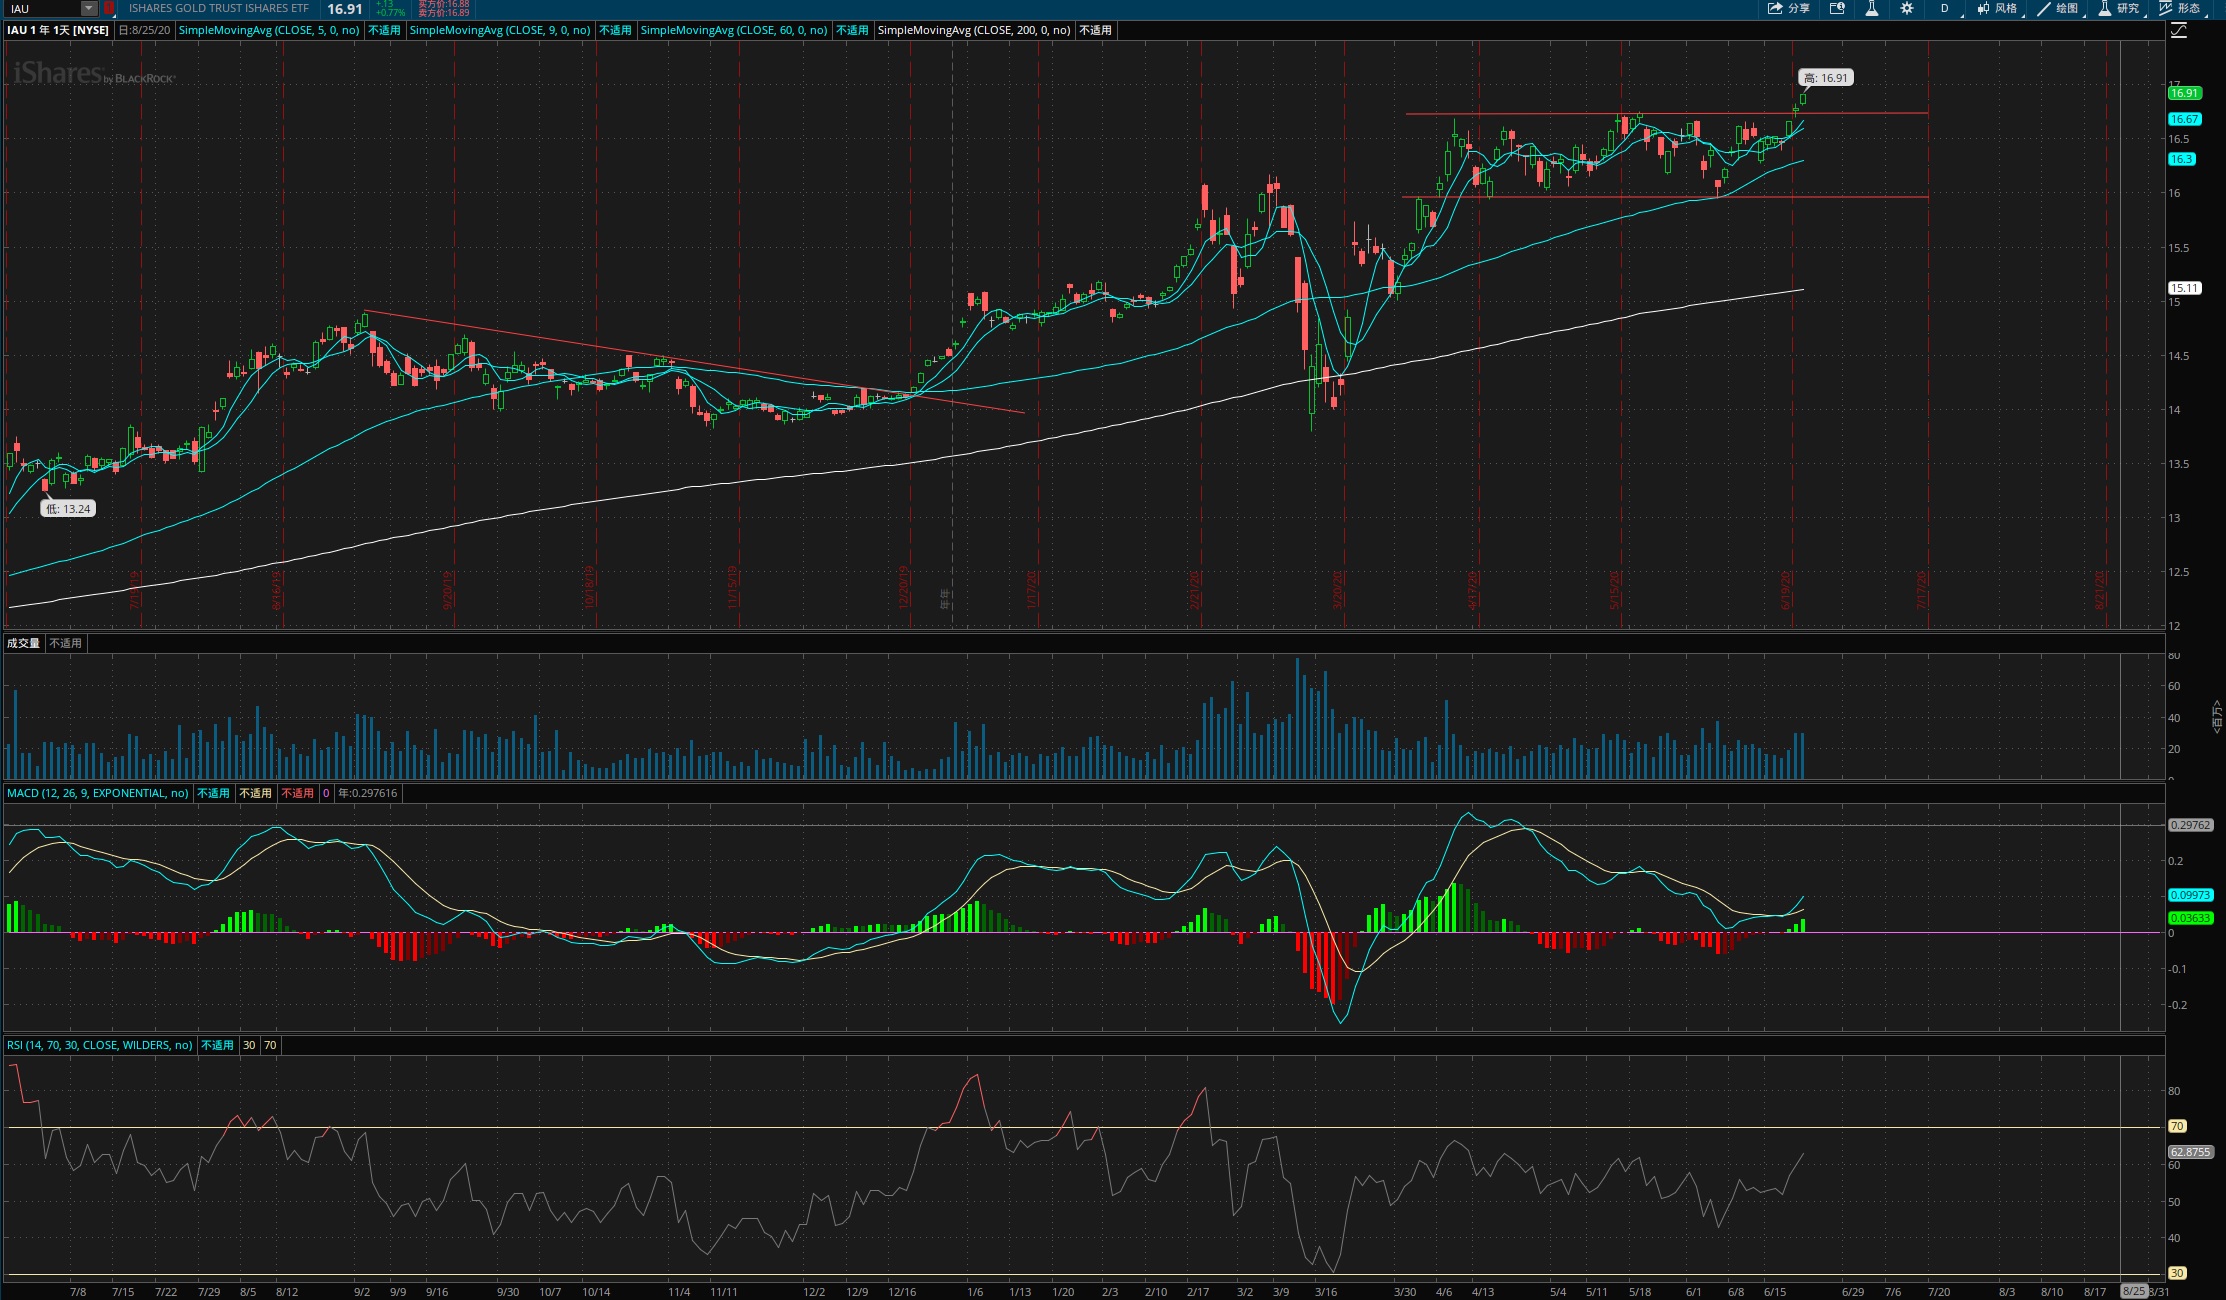Open the 绘图 drawings menu
Screen dimensions: 2226x1300
(2058, 8)
